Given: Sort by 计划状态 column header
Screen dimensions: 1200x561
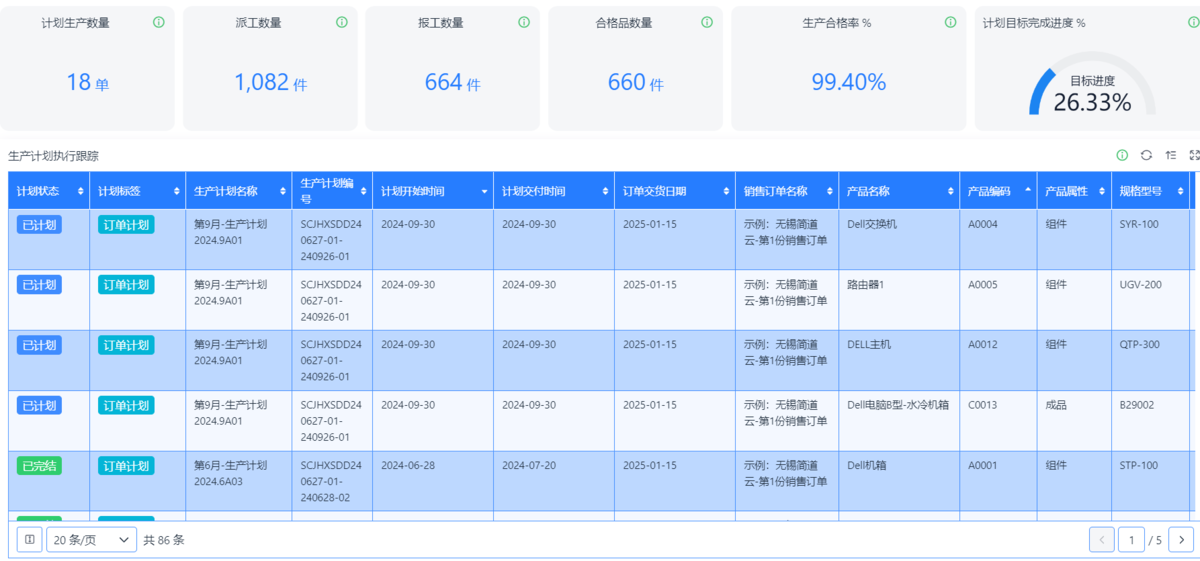Looking at the screenshot, I should click(81, 191).
